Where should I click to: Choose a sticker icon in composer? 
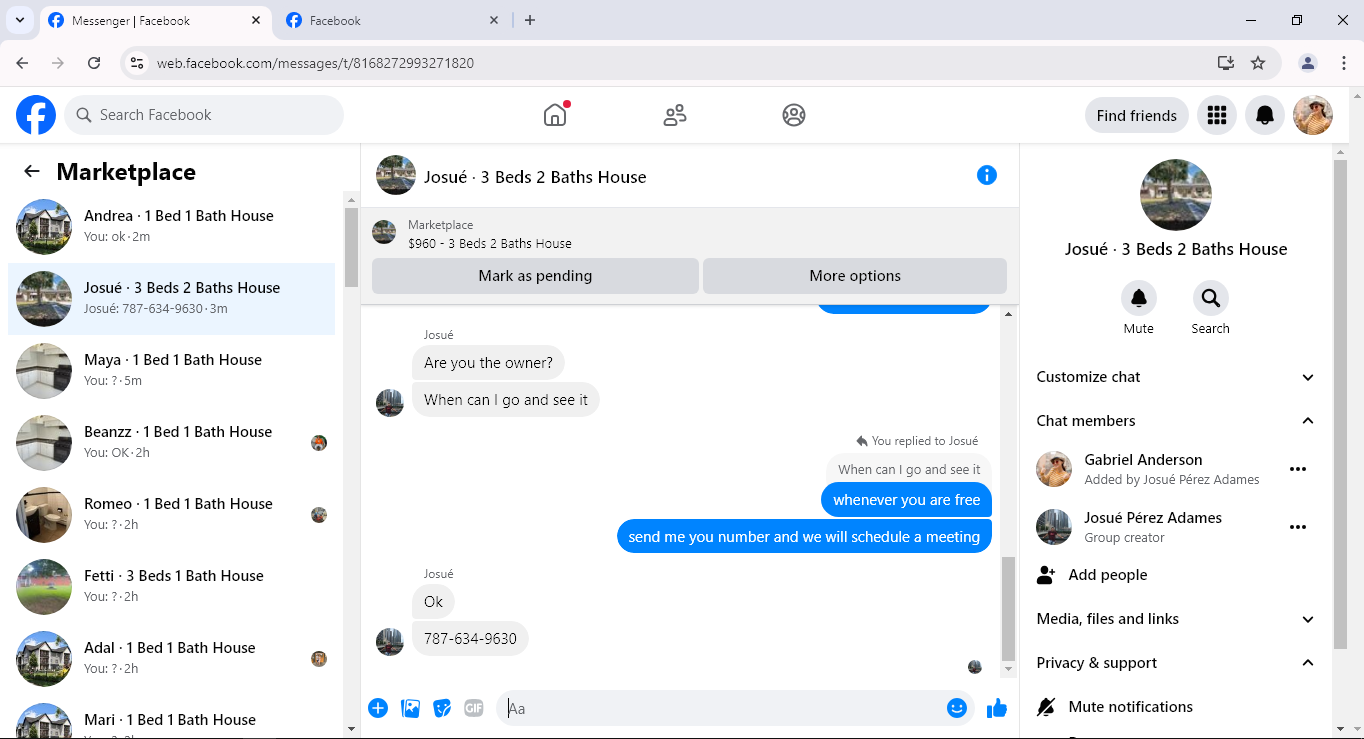pos(442,709)
